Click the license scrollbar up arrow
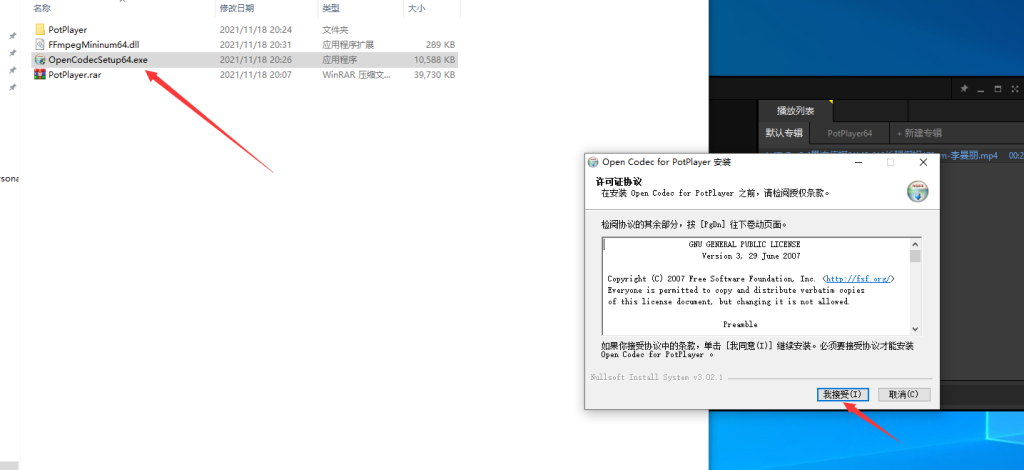This screenshot has height=470, width=1024. click(915, 244)
